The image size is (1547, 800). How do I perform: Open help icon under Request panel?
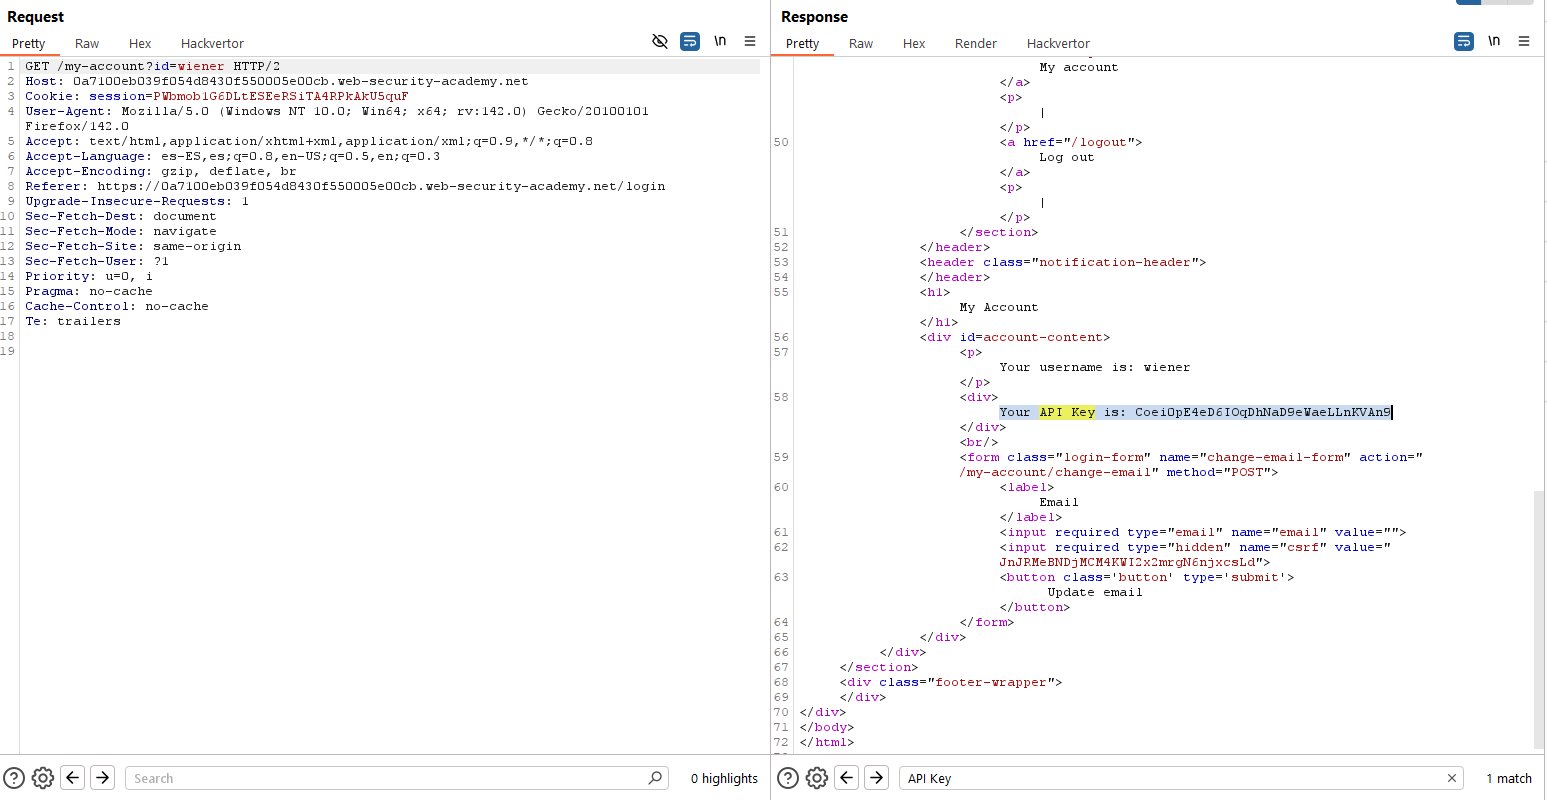[x=14, y=778]
